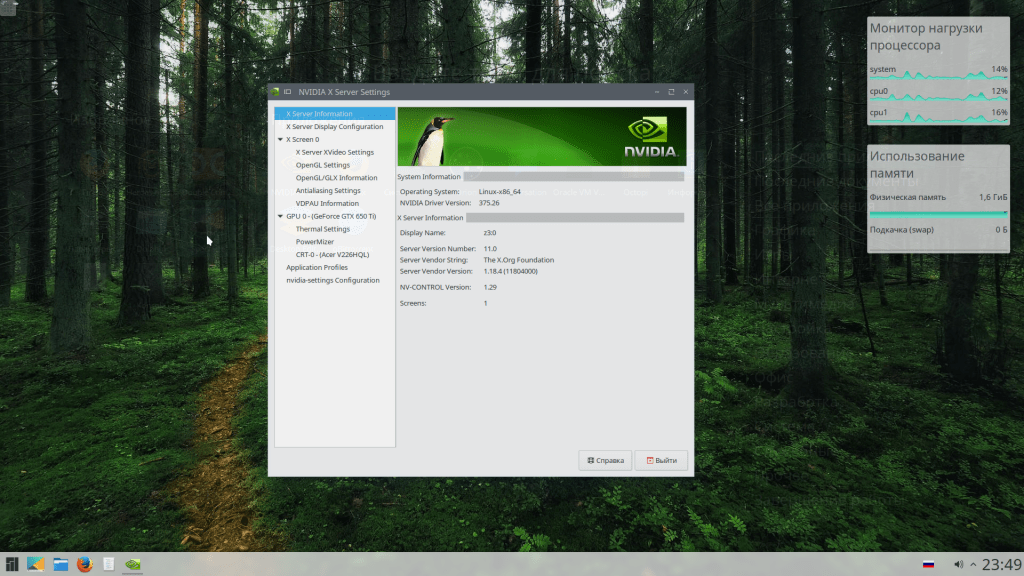The image size is (1024, 576).
Task: Click the NVIDIA settings taskbar entry
Action: [132, 564]
